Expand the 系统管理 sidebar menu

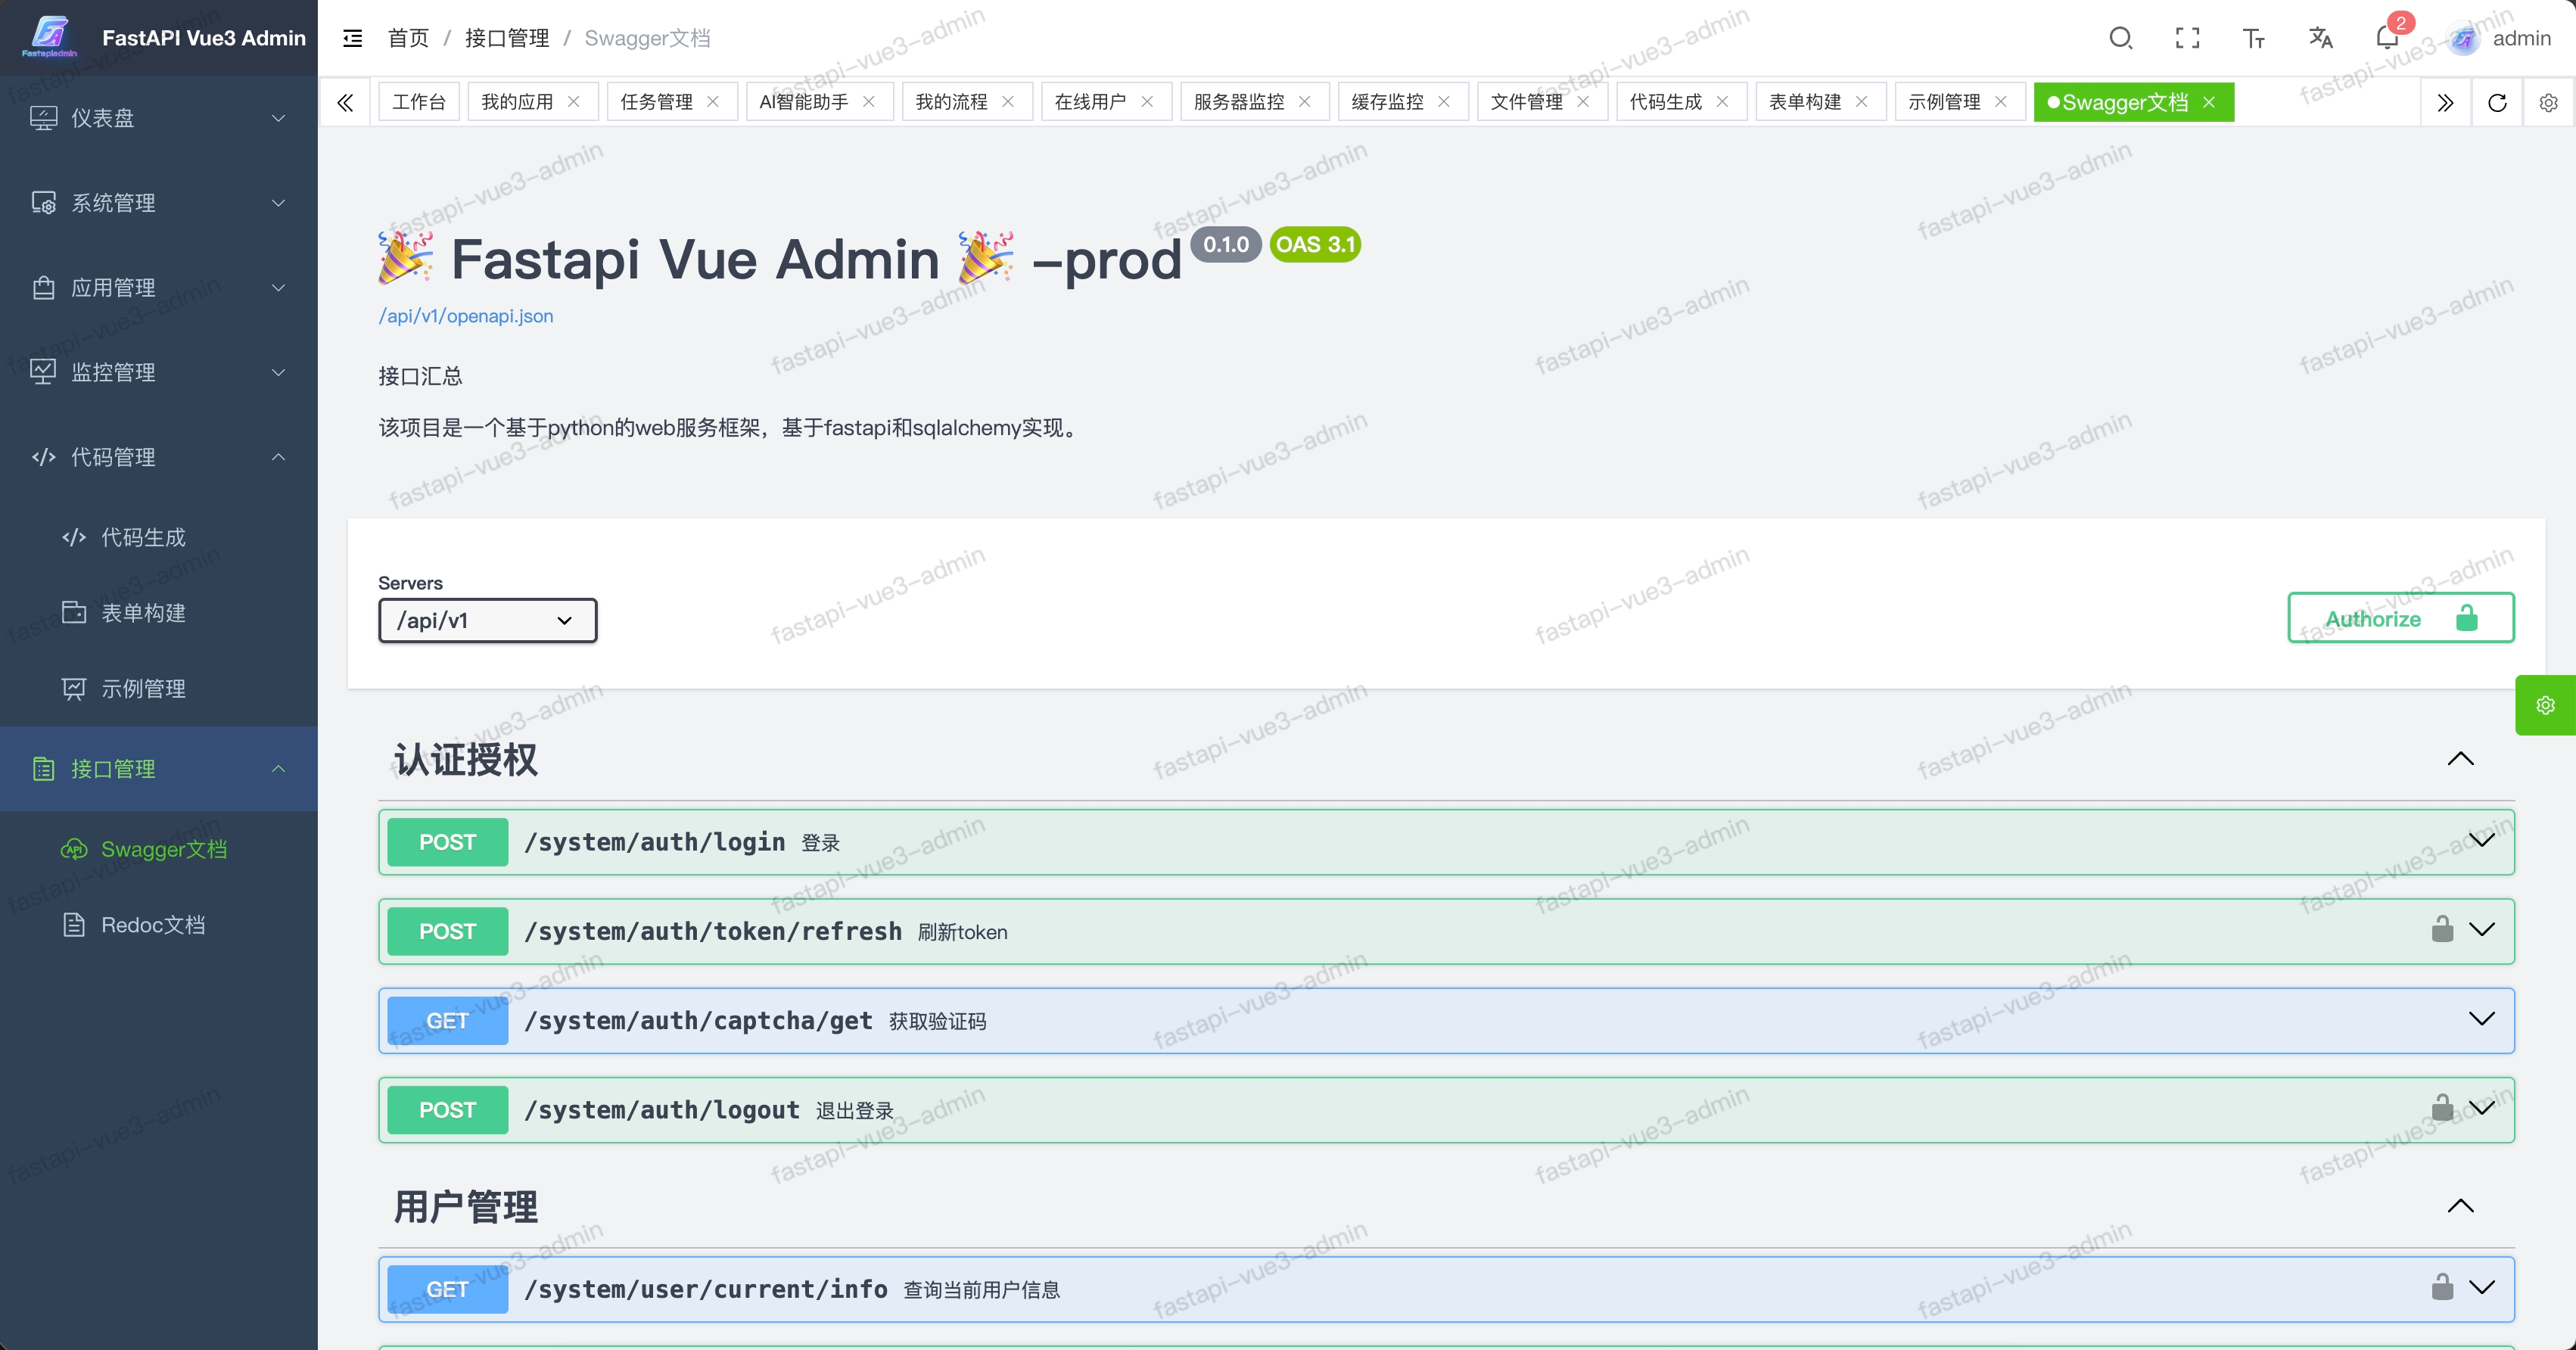coord(159,203)
